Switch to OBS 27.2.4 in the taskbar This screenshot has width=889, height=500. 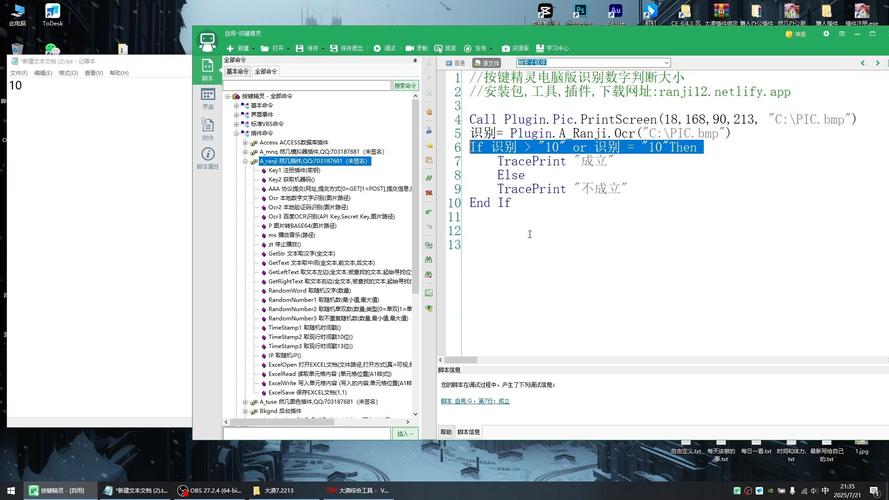click(x=210, y=490)
